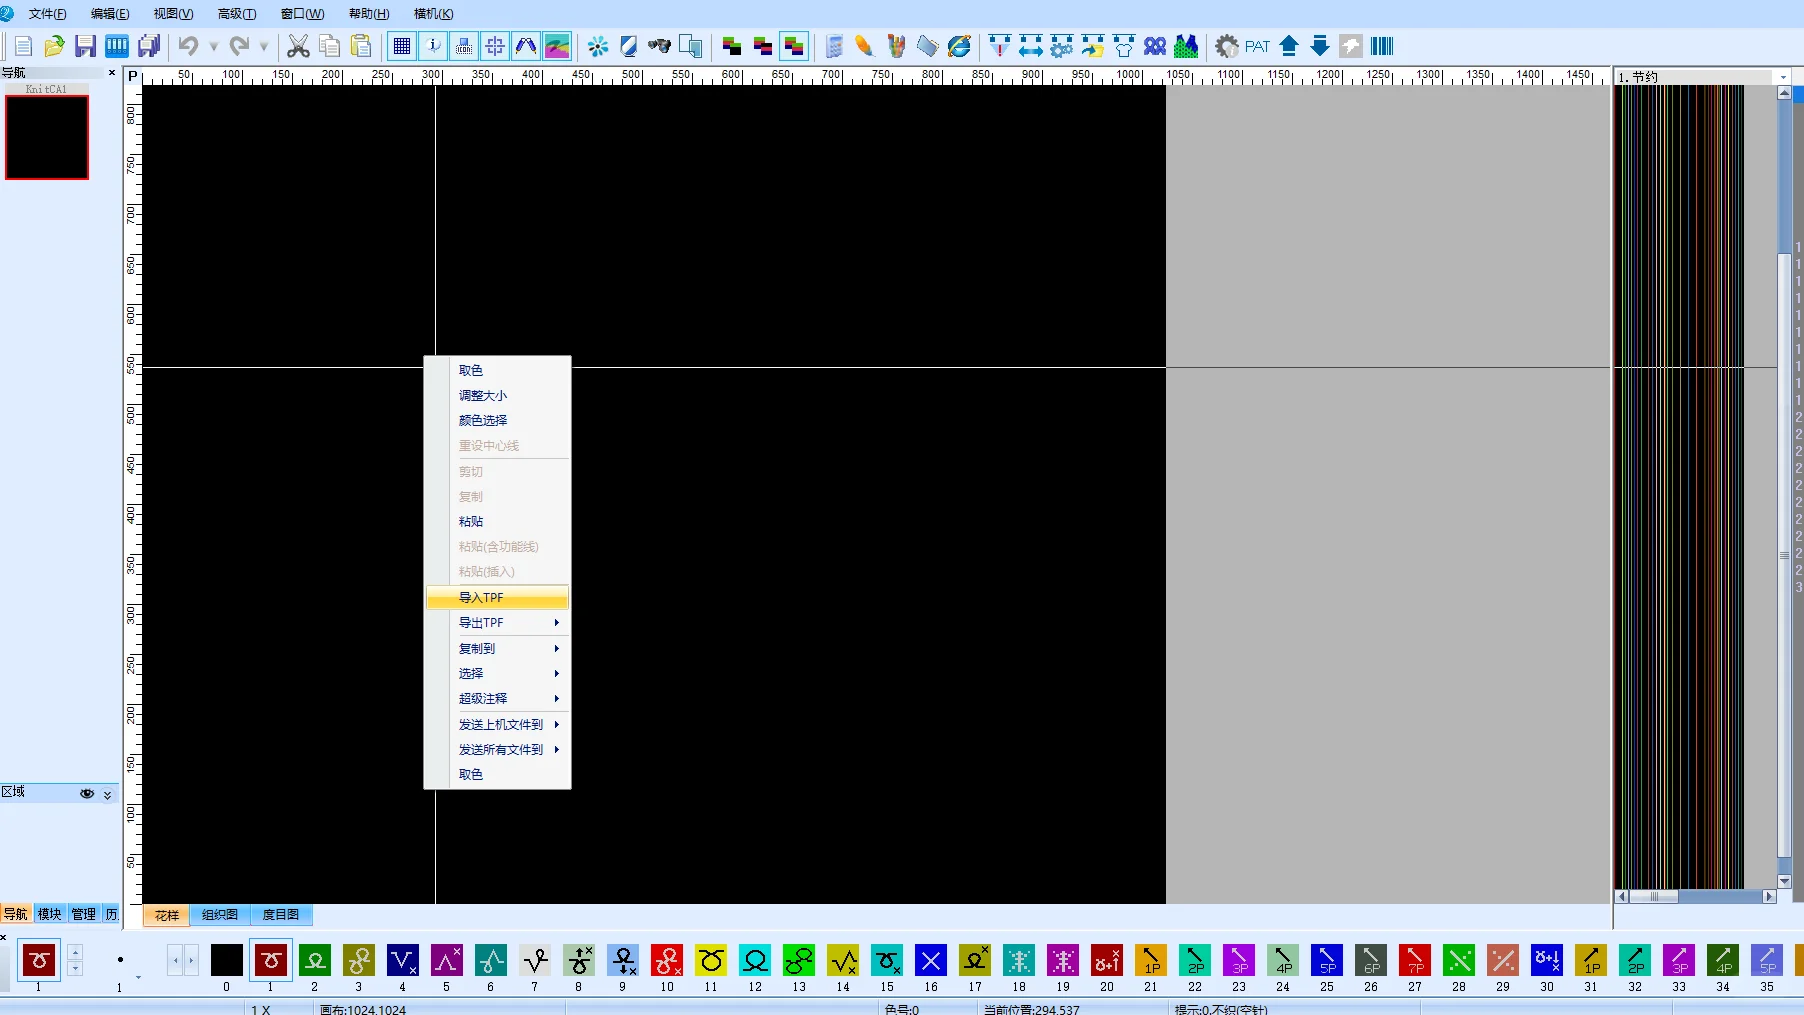Click the save-all stacked floppy disks icon
The image size is (1804, 1015).
[x=149, y=46]
